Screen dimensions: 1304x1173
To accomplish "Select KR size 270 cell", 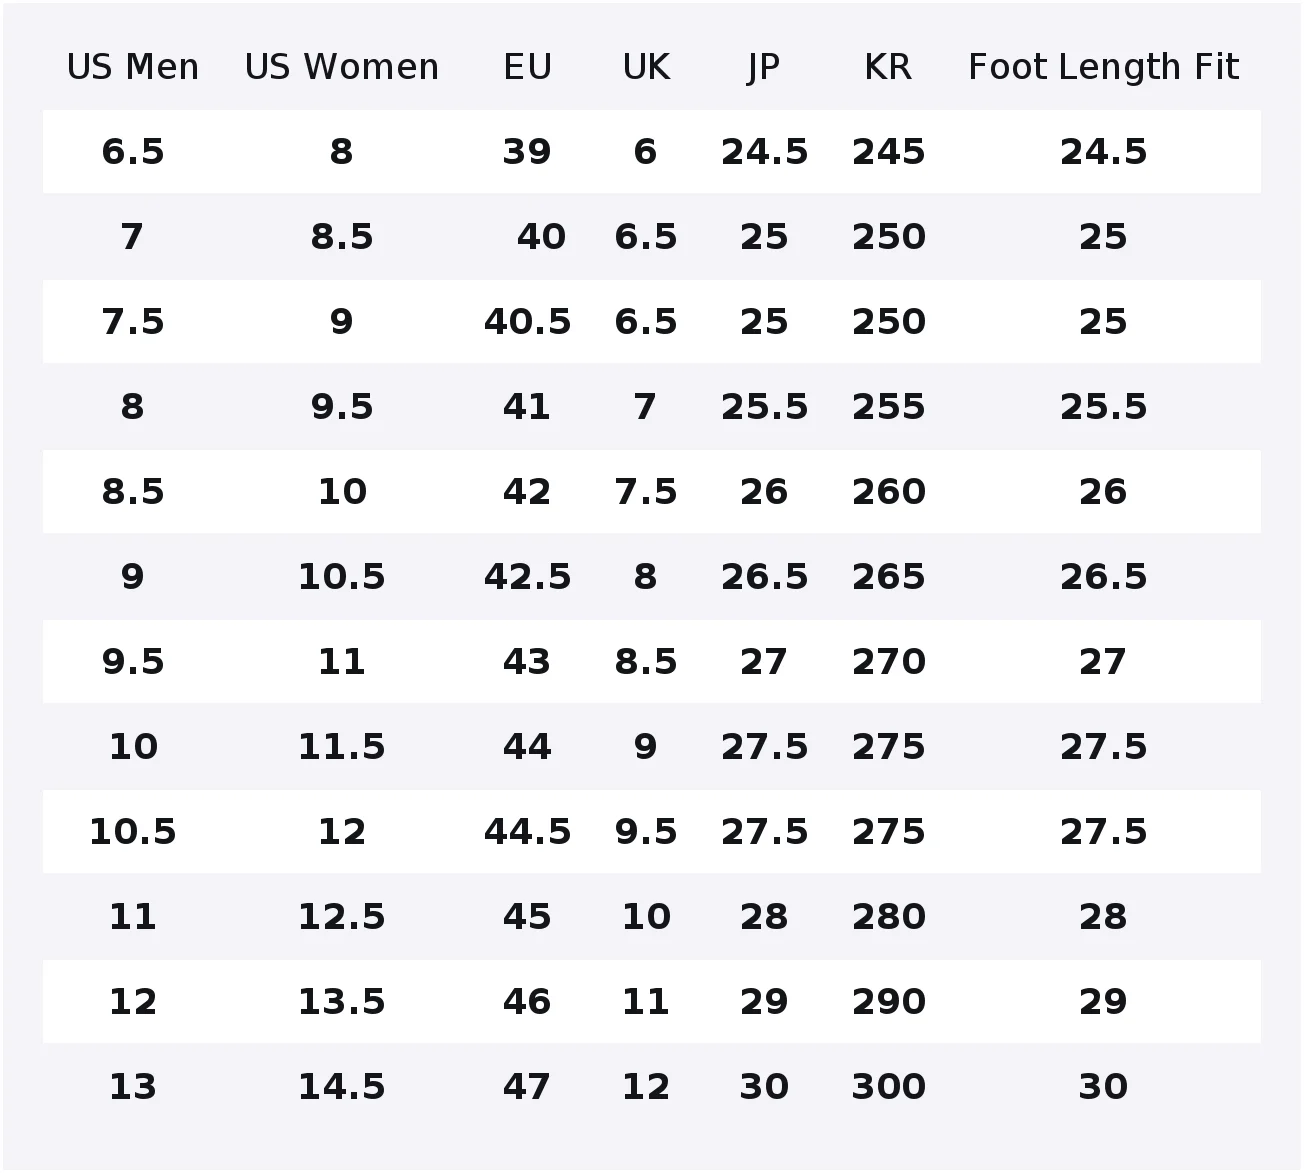I will (888, 662).
